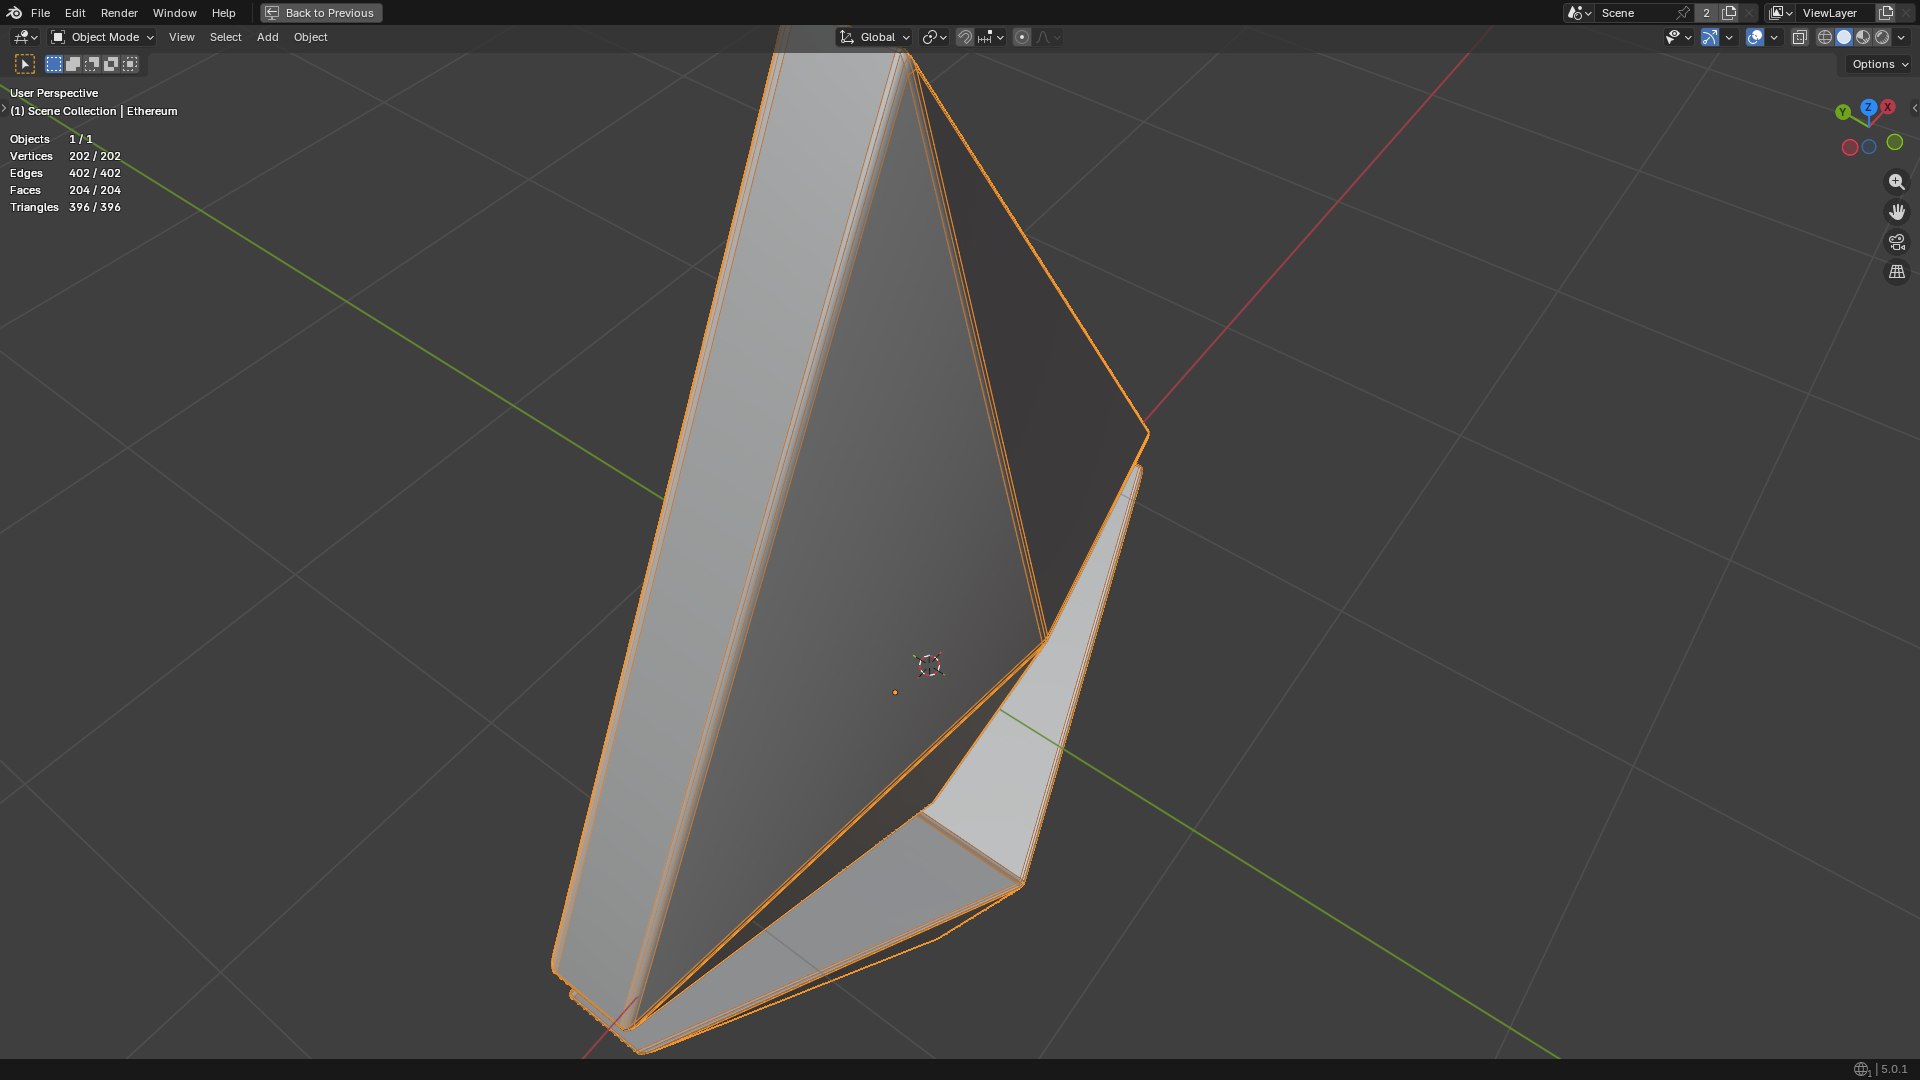Viewport: 1920px width, 1080px height.
Task: Open the File menu
Action: click(x=40, y=13)
